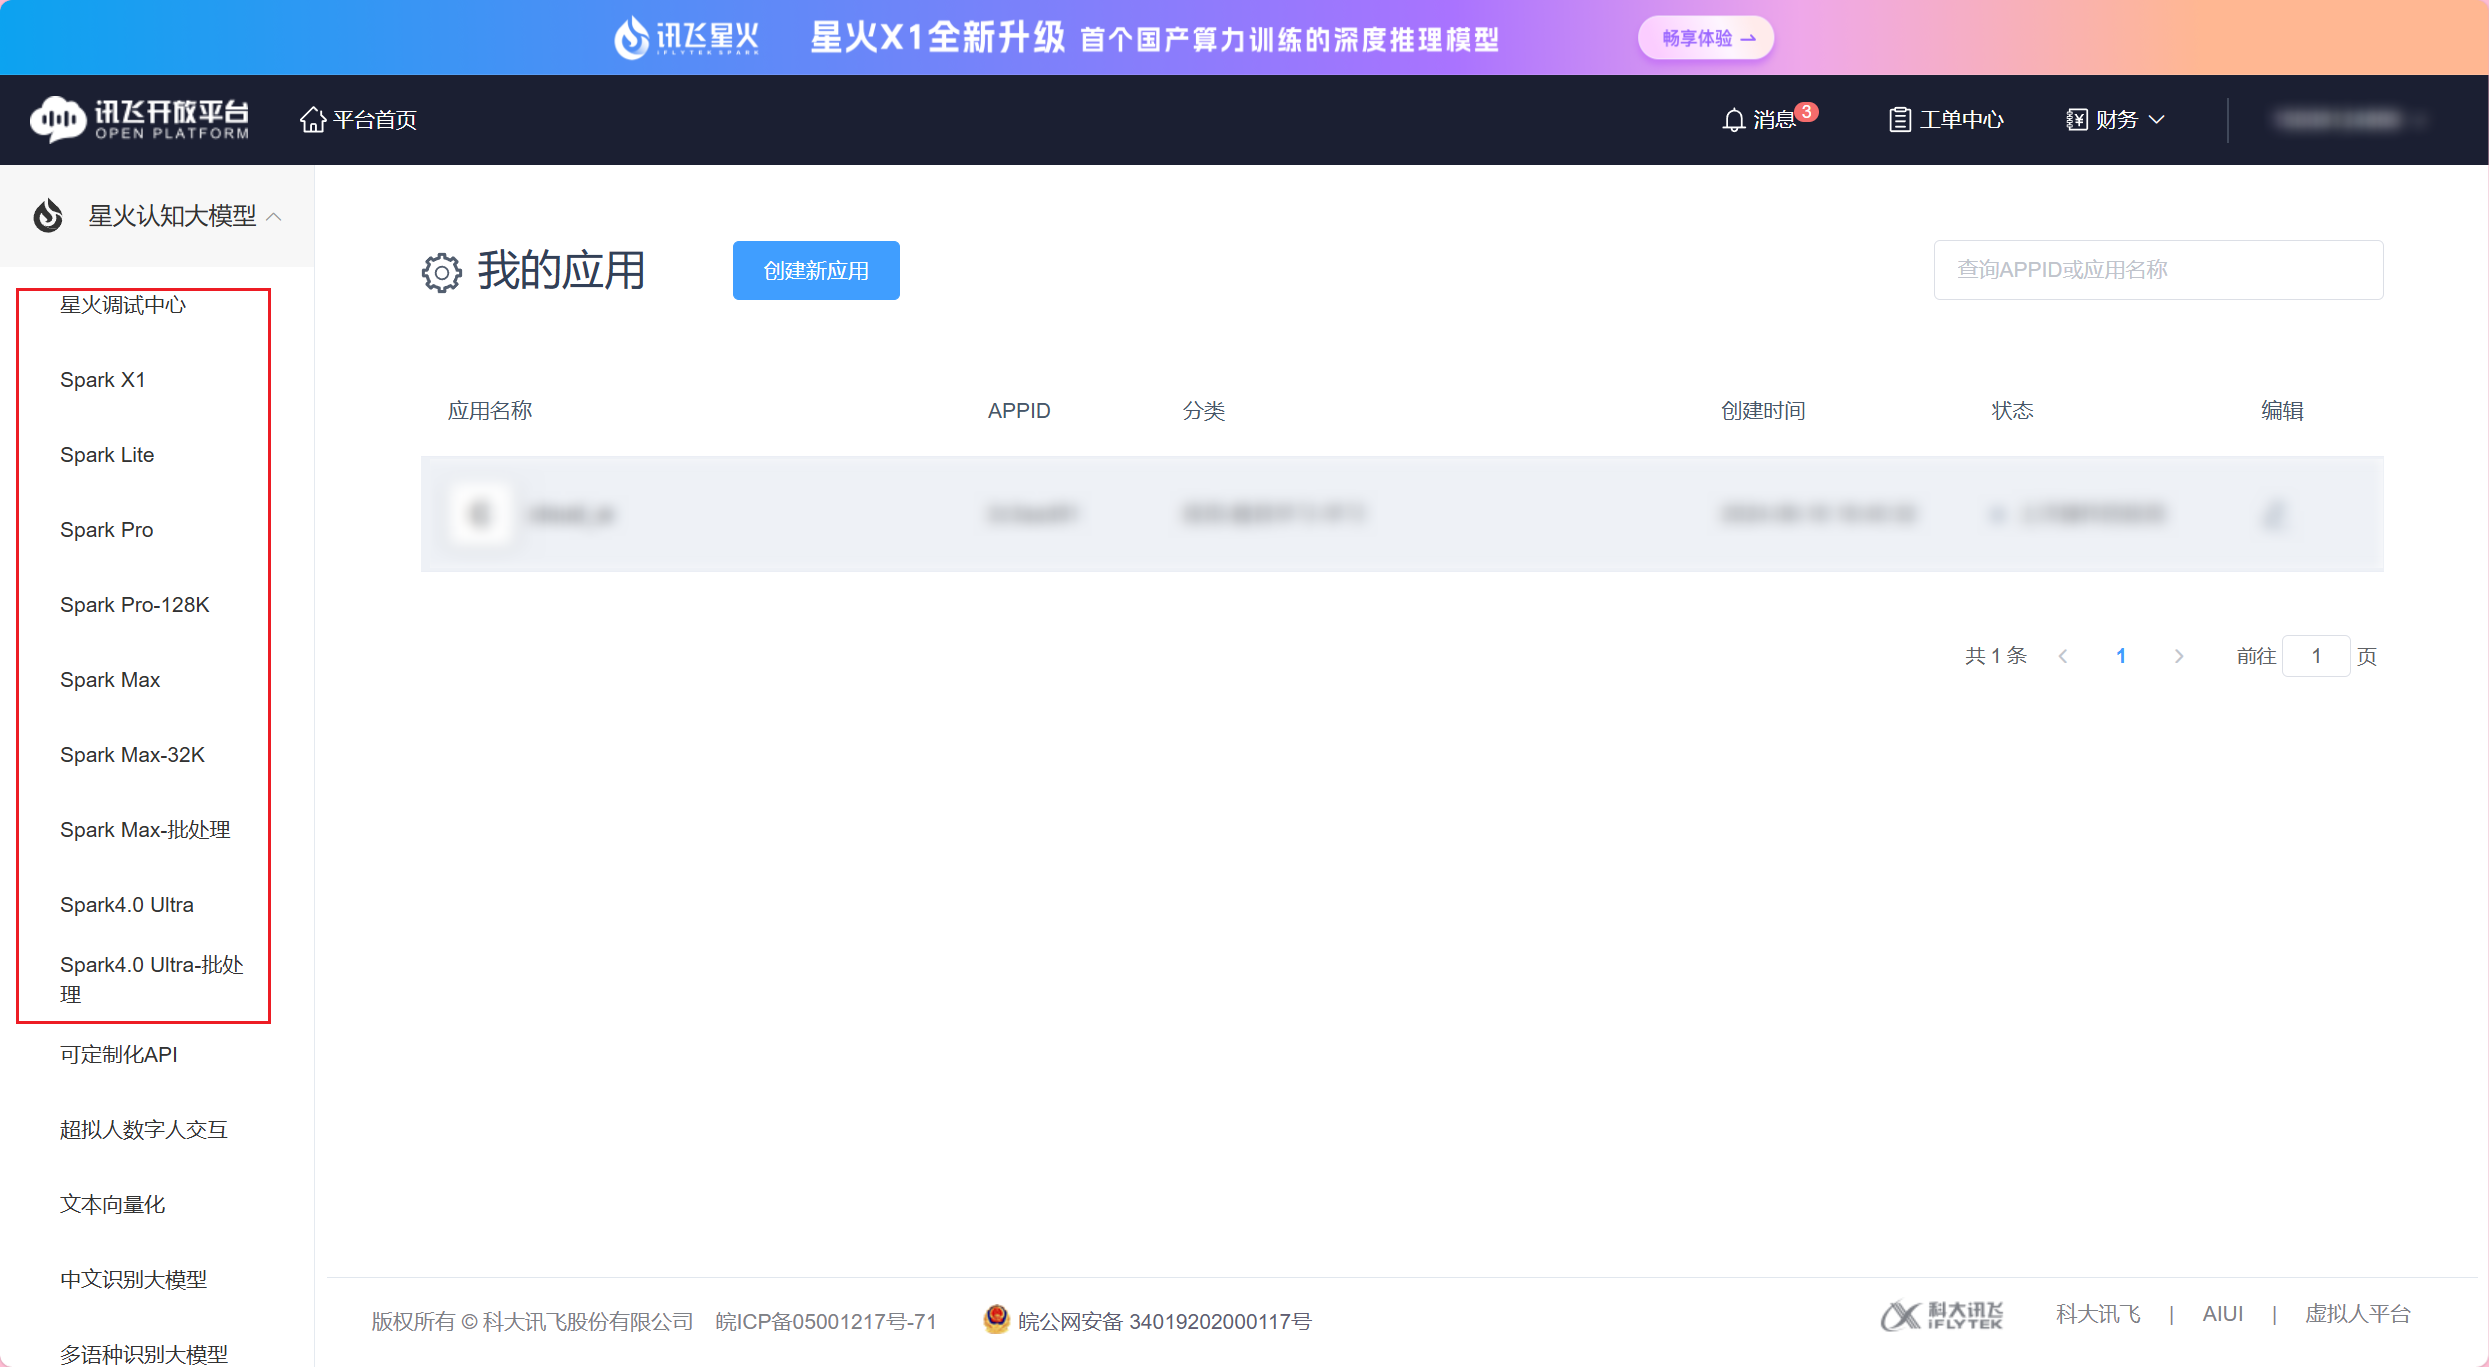Focus the 查询APPID或应用名称 search field
Screen dimensions: 2489x1367
tap(2158, 270)
